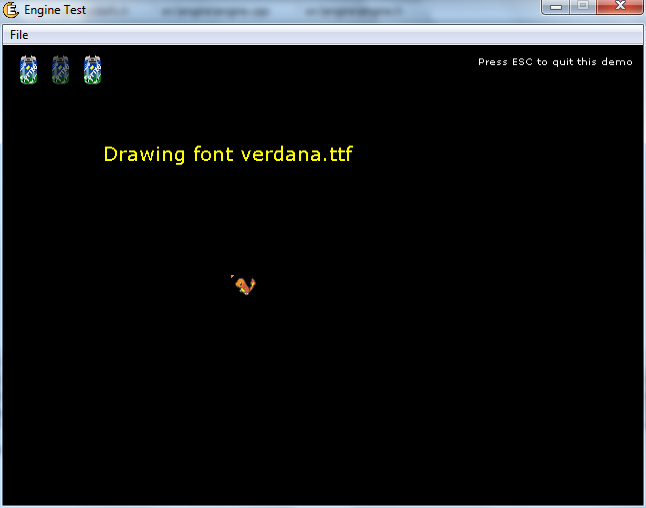Viewport: 646px width, 508px height.
Task: Click the rightmost soda can sprite
Action: click(x=92, y=70)
